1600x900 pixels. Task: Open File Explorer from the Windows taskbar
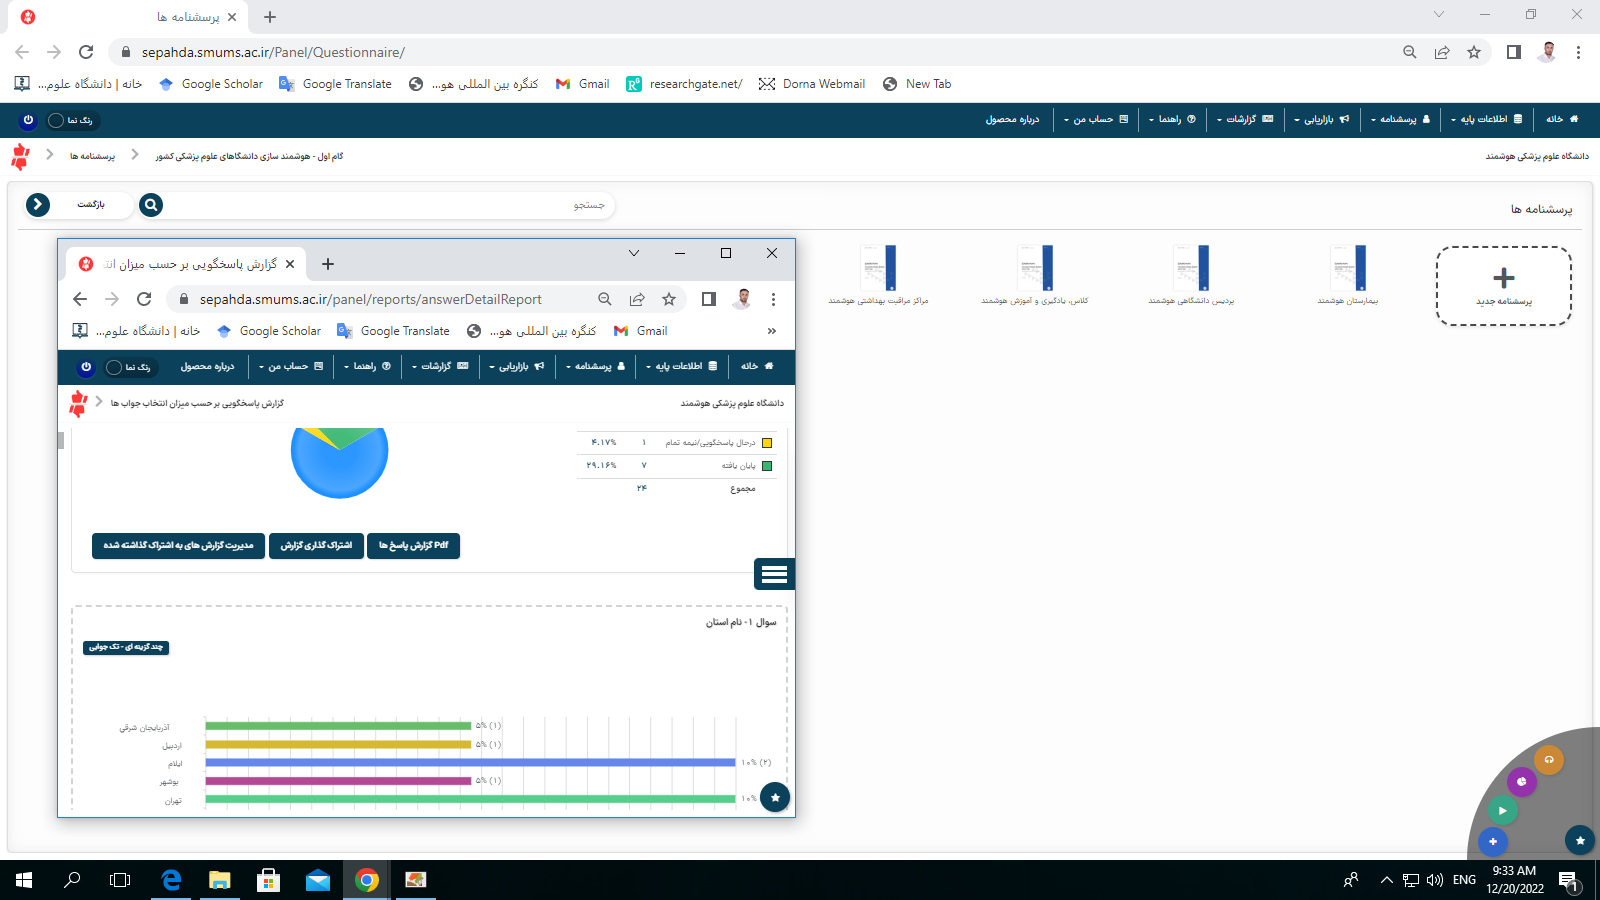click(220, 880)
